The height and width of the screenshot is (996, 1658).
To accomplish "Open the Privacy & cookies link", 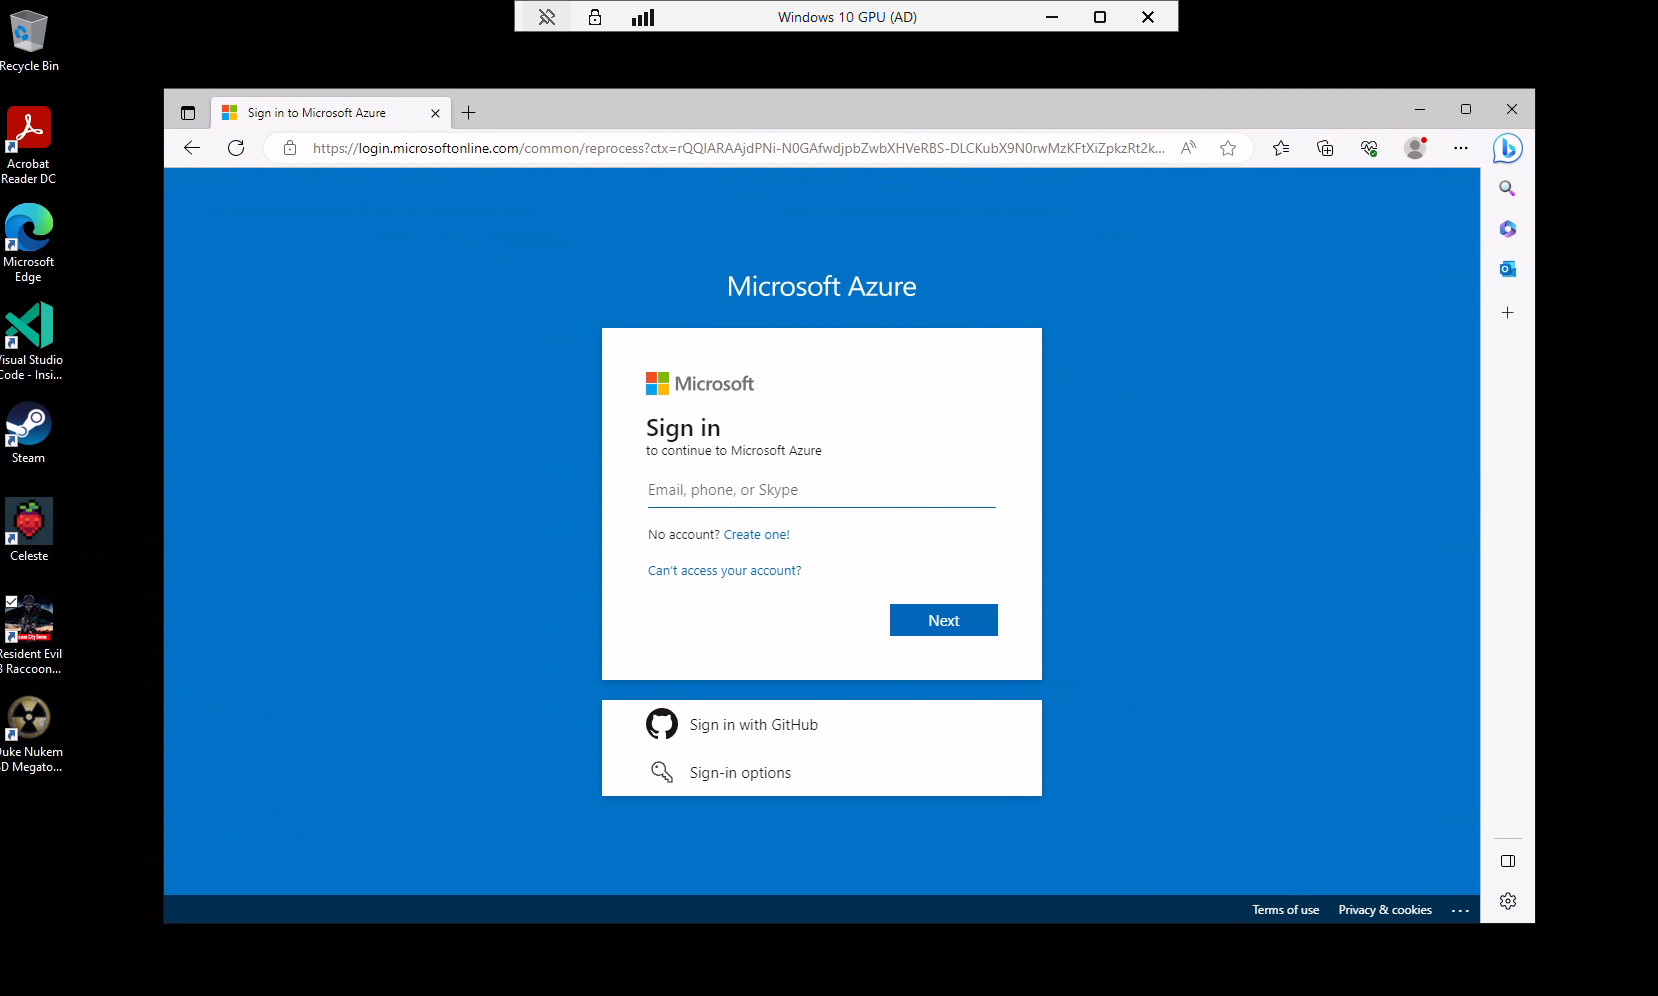I will point(1384,909).
